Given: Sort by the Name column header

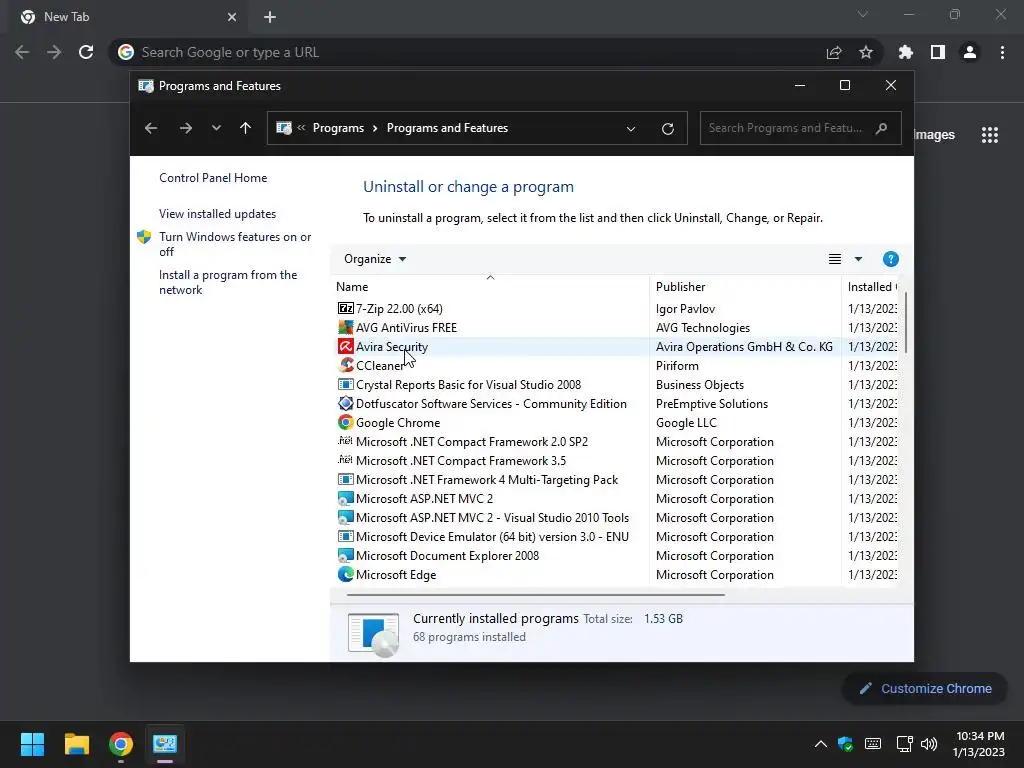Looking at the screenshot, I should (490, 286).
